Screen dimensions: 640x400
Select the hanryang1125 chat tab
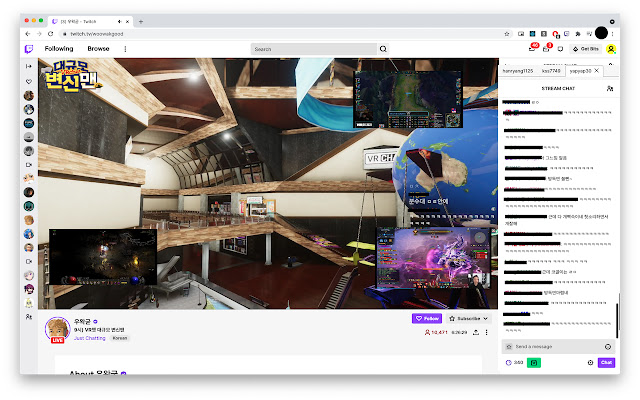(x=518, y=71)
